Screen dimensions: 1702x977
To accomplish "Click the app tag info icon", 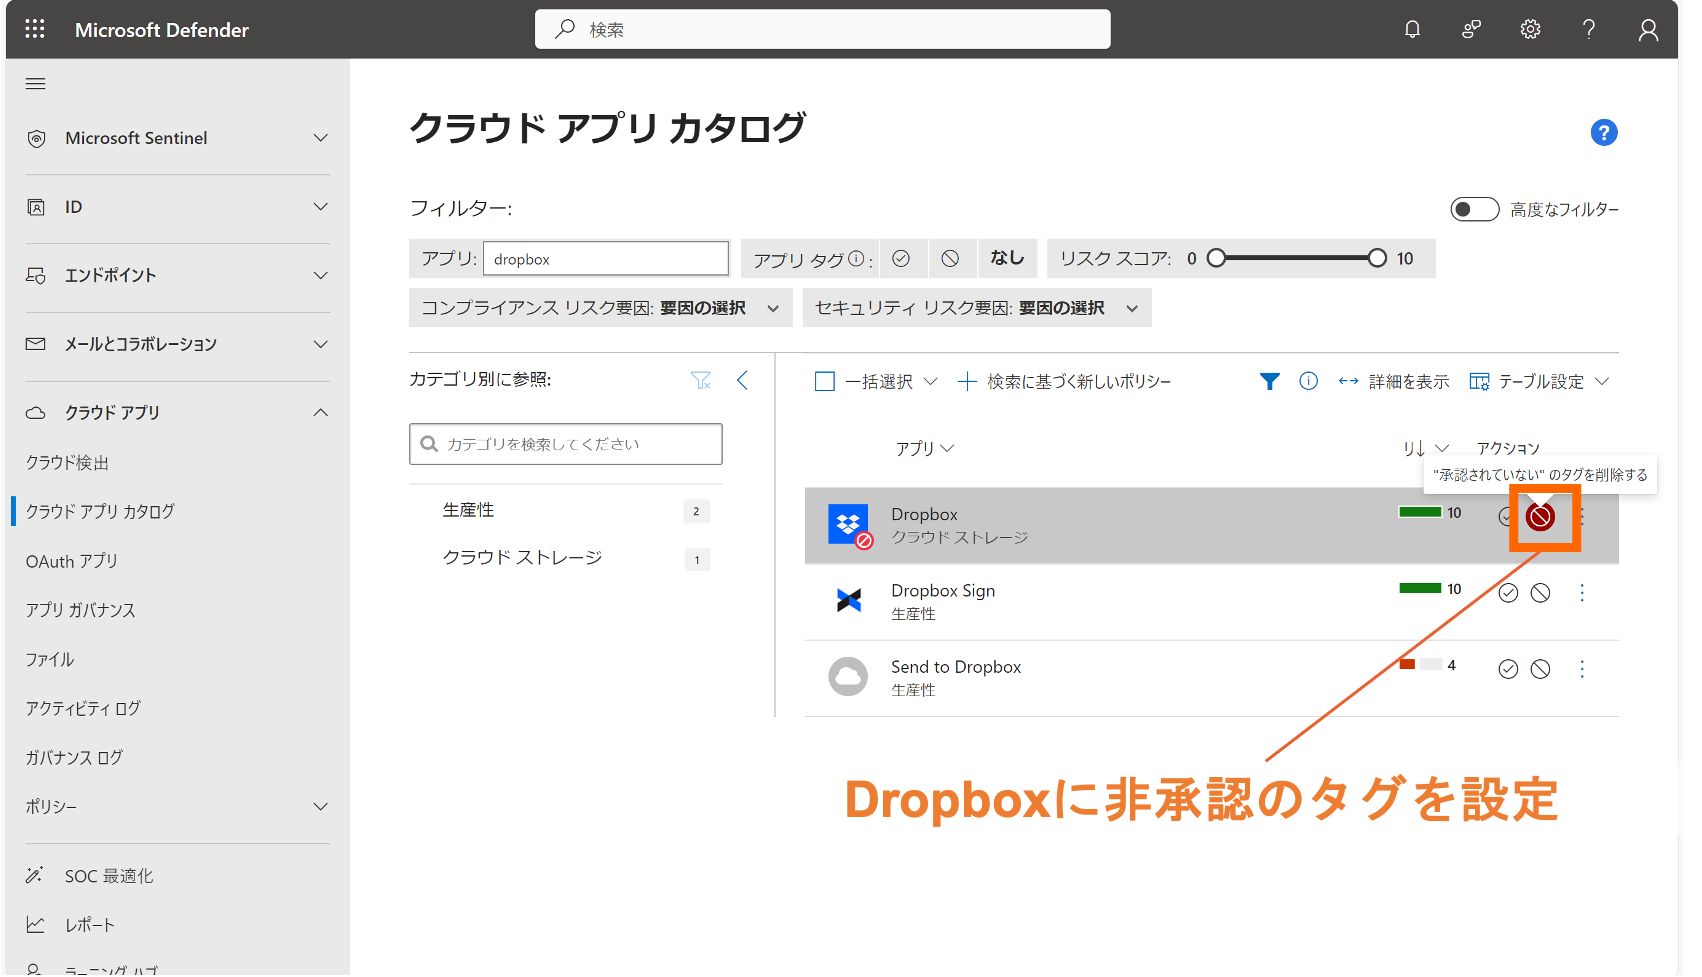I will pyautogui.click(x=856, y=258).
